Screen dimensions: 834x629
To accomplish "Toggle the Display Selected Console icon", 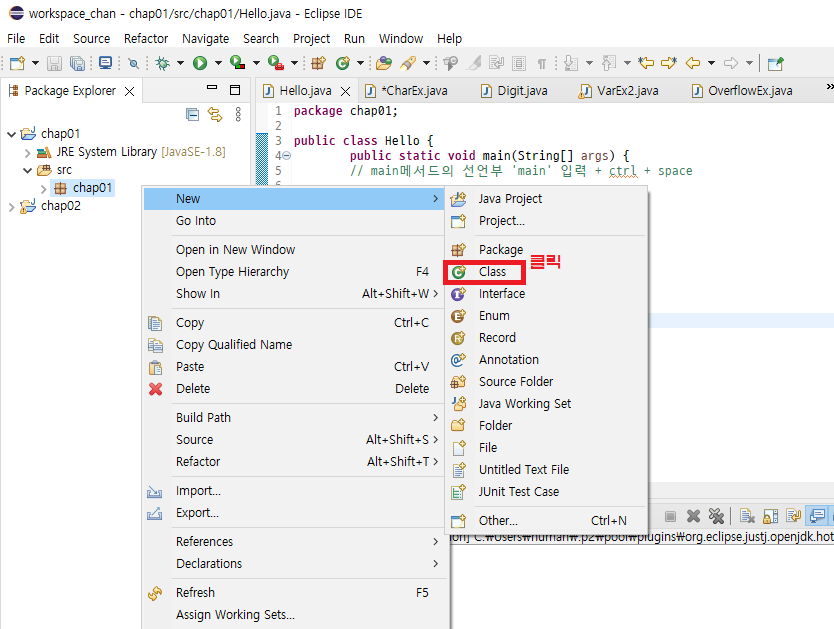I will click(817, 516).
